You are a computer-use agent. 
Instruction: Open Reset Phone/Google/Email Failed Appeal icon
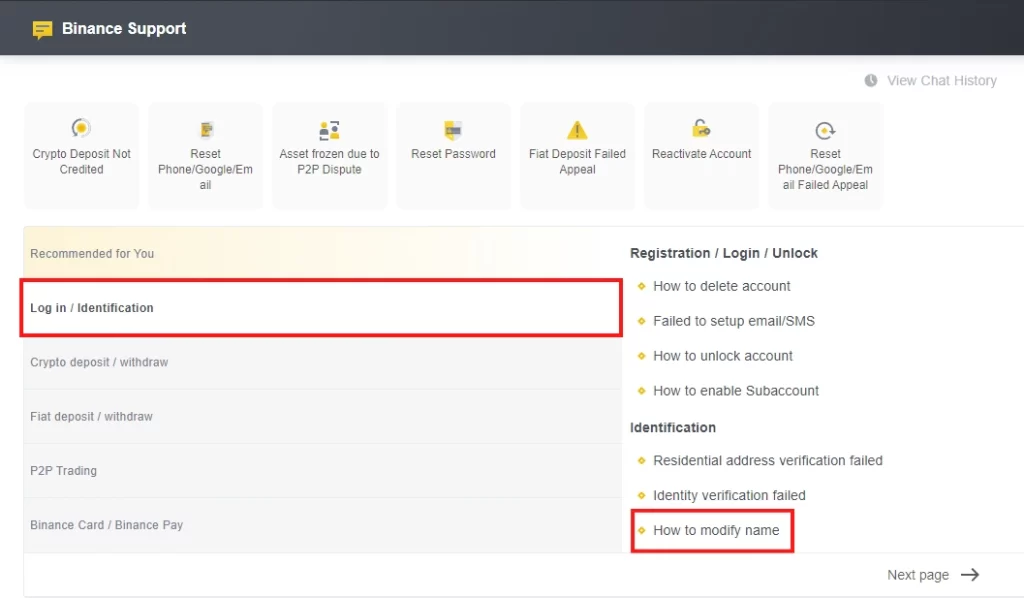(825, 131)
